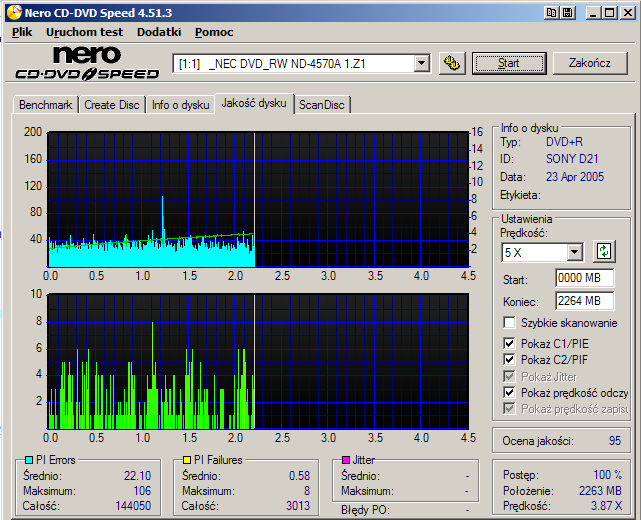Image resolution: width=641 pixels, height=520 pixels.
Task: Click the PI Errors graph area
Action: (x=258, y=199)
